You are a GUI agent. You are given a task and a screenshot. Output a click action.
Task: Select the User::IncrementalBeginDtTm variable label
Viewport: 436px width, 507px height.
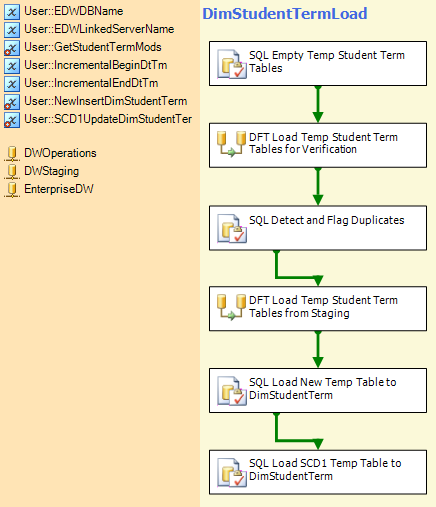click(x=96, y=65)
